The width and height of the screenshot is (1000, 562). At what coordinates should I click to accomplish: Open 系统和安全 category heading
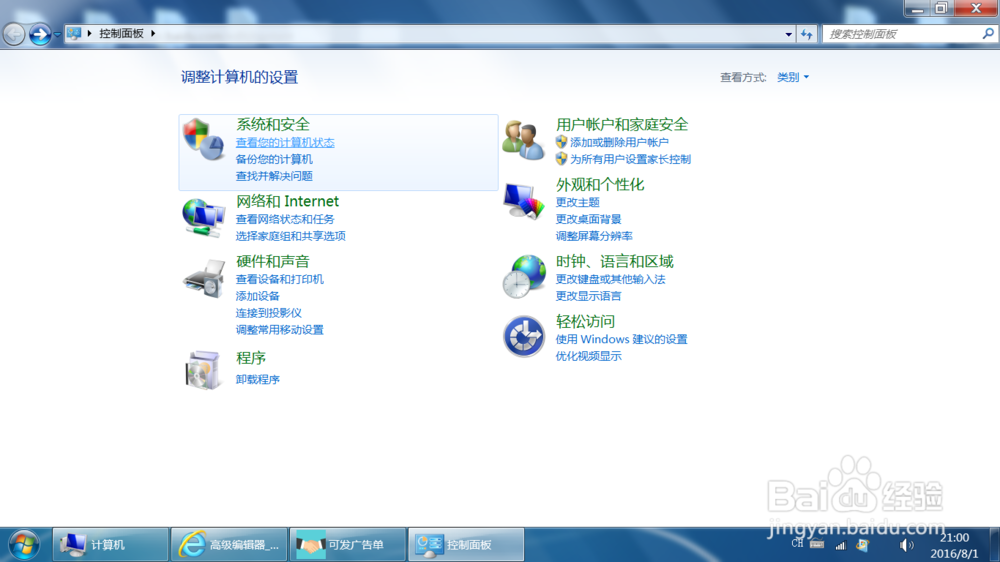coord(272,124)
